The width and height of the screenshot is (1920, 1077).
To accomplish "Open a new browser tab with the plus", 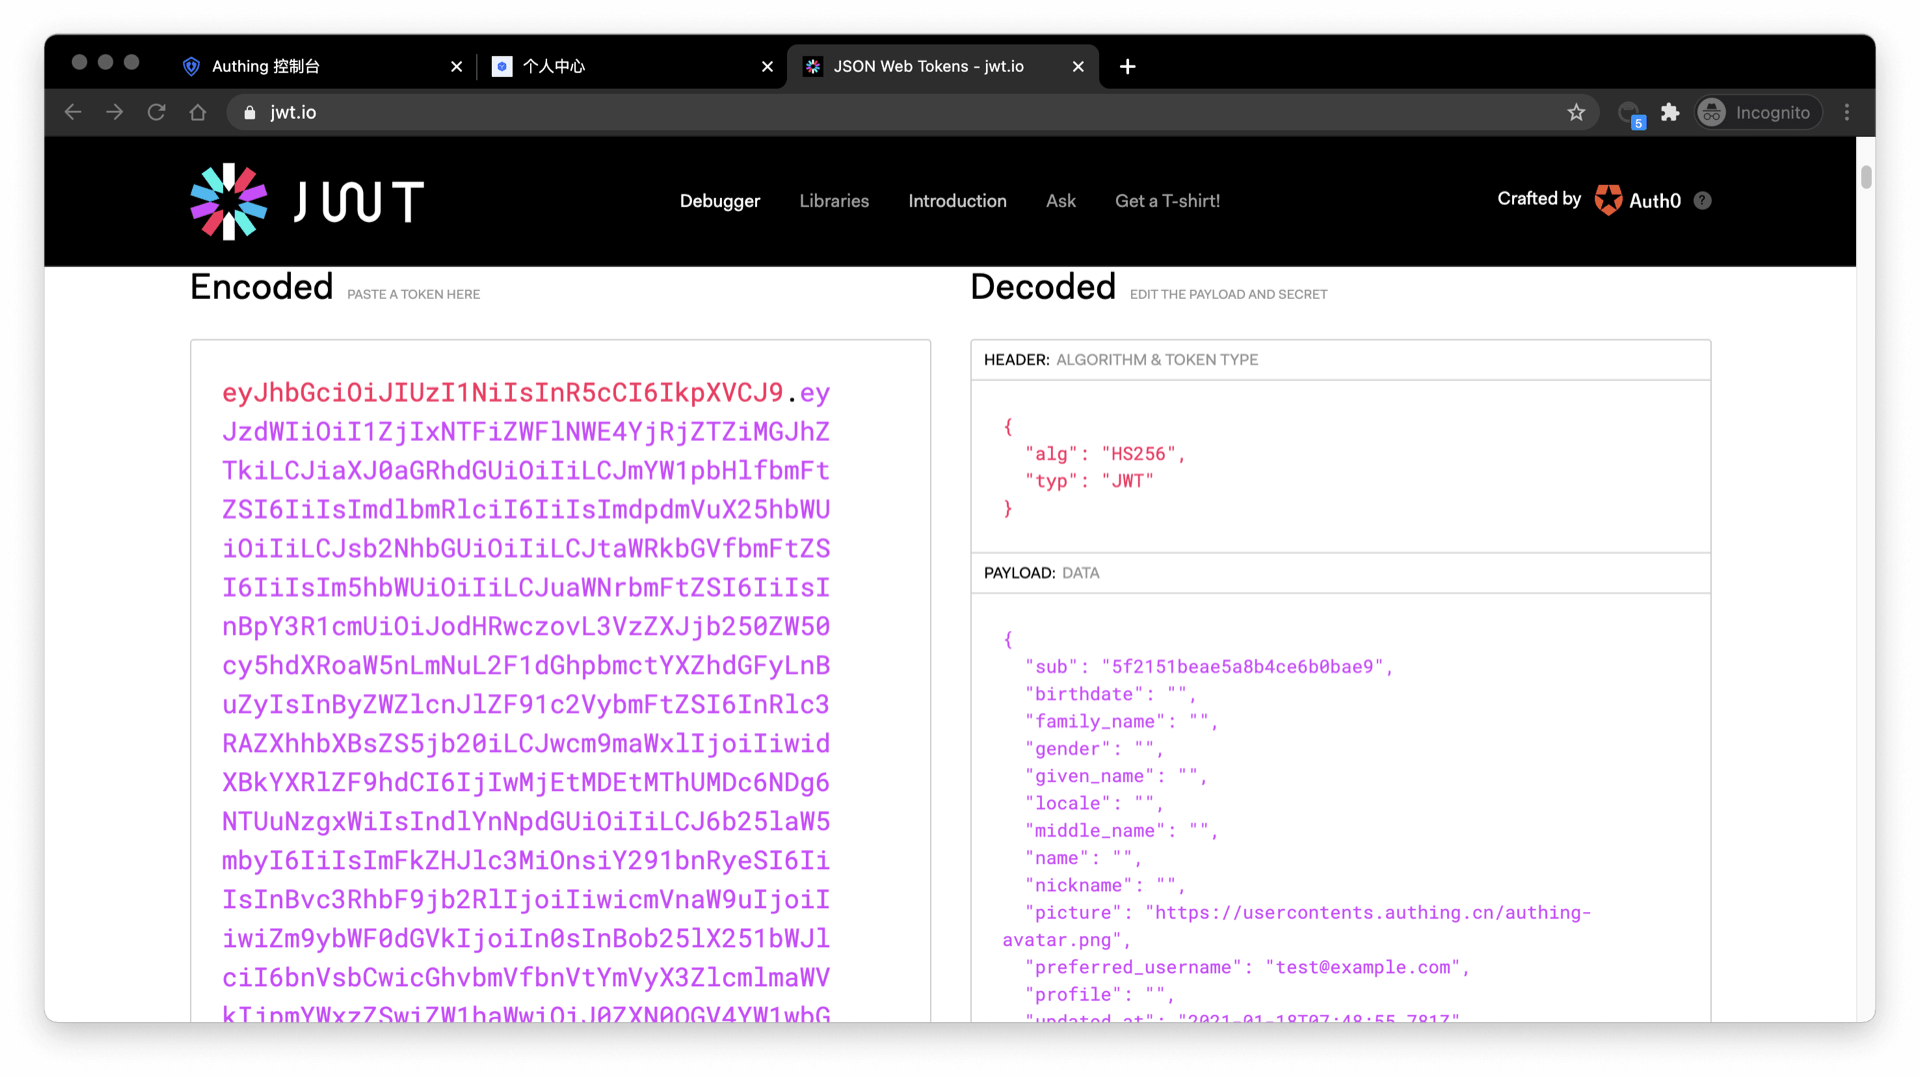I will tap(1127, 66).
